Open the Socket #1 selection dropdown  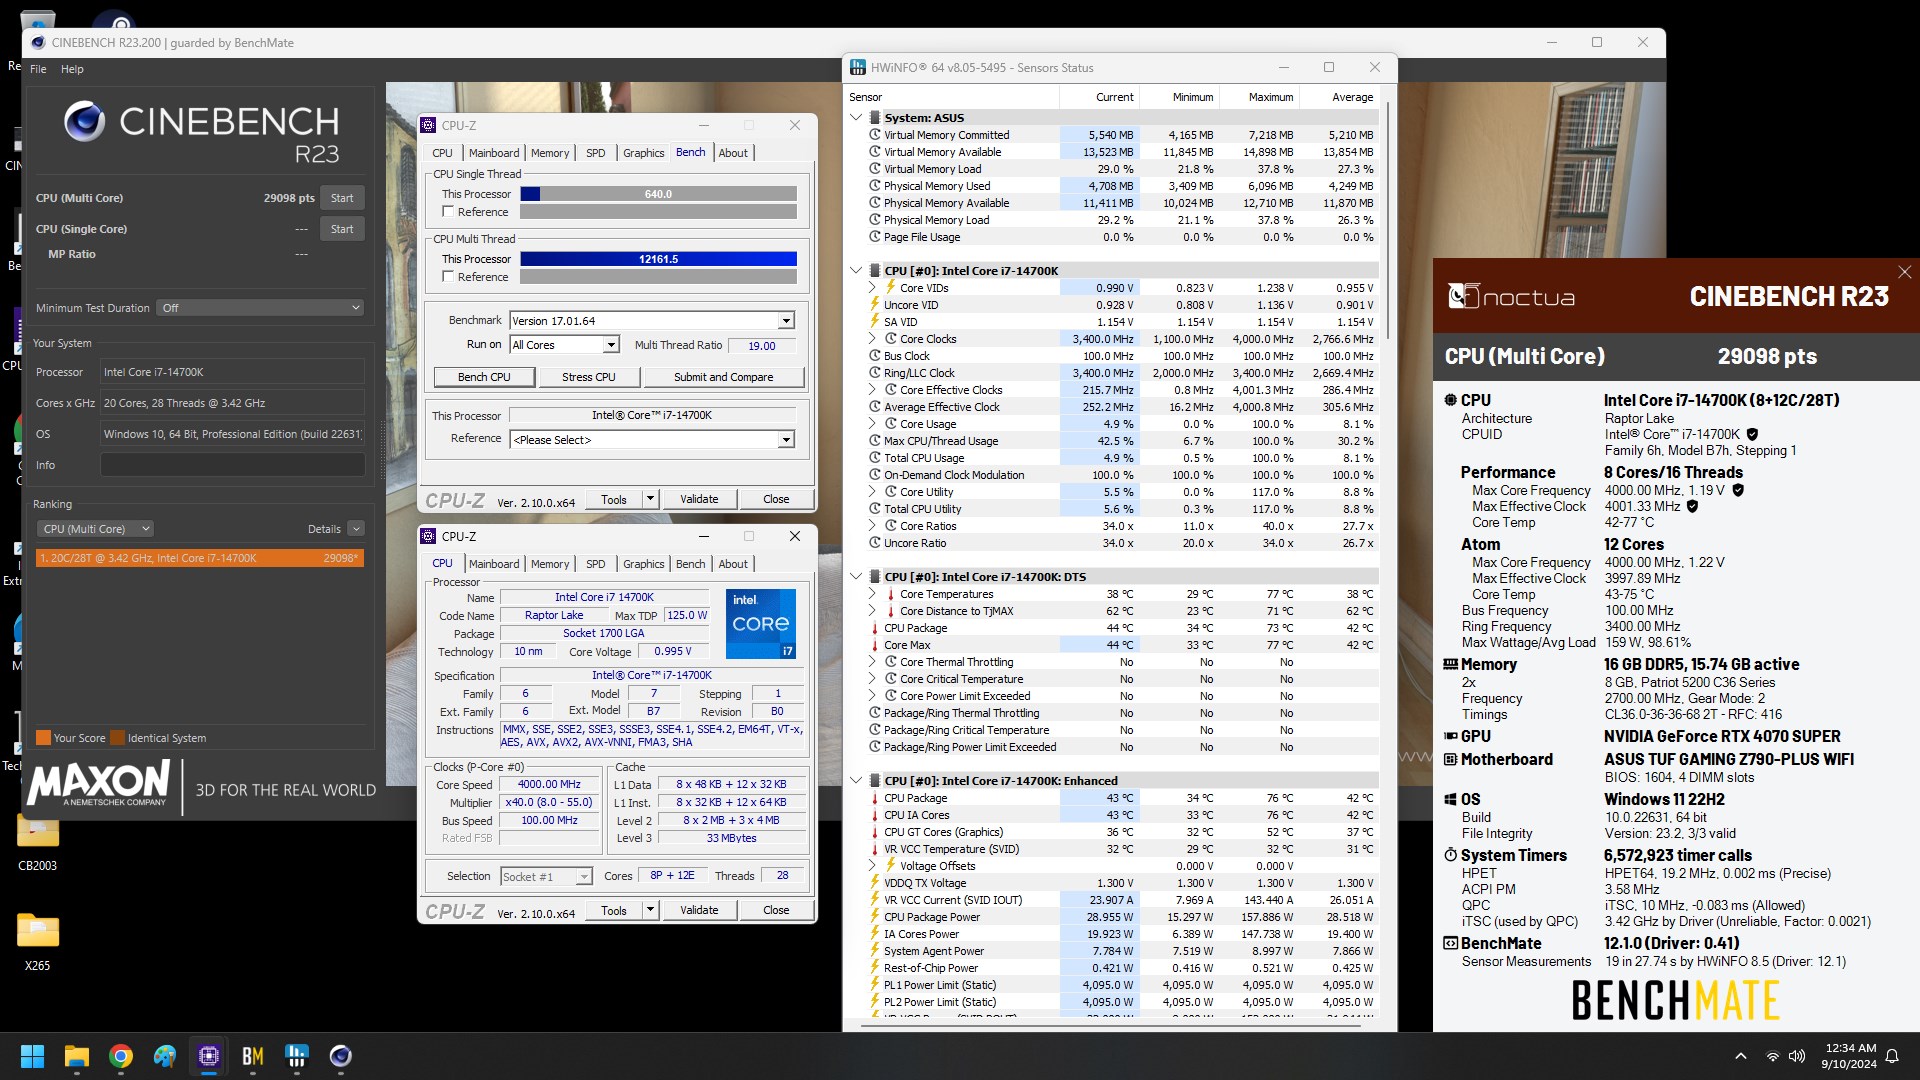pyautogui.click(x=584, y=877)
